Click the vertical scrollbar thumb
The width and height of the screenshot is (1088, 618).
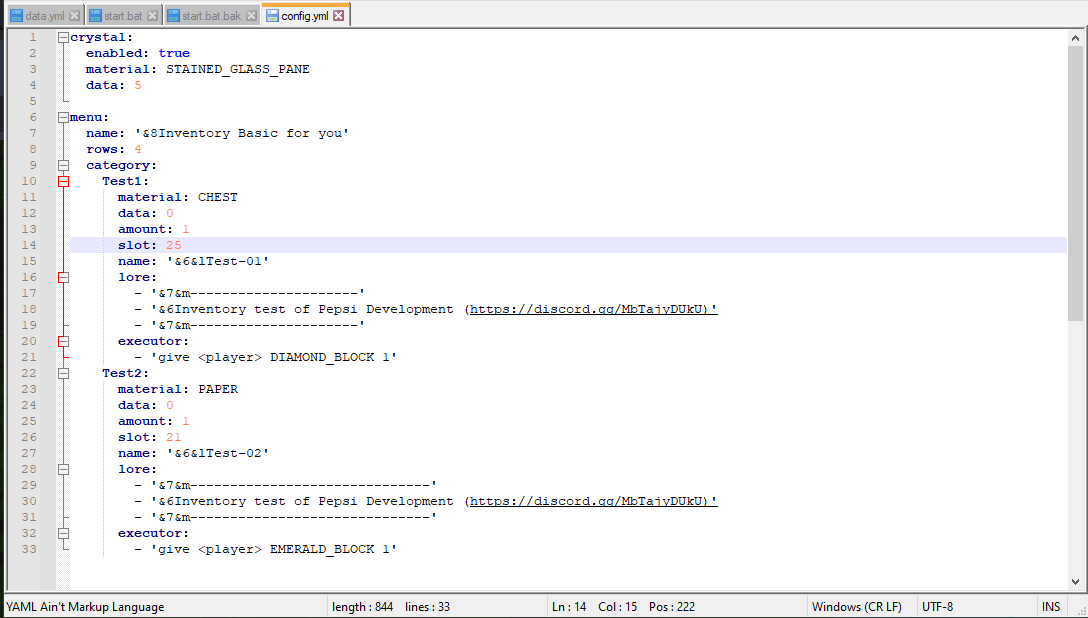click(x=1076, y=183)
